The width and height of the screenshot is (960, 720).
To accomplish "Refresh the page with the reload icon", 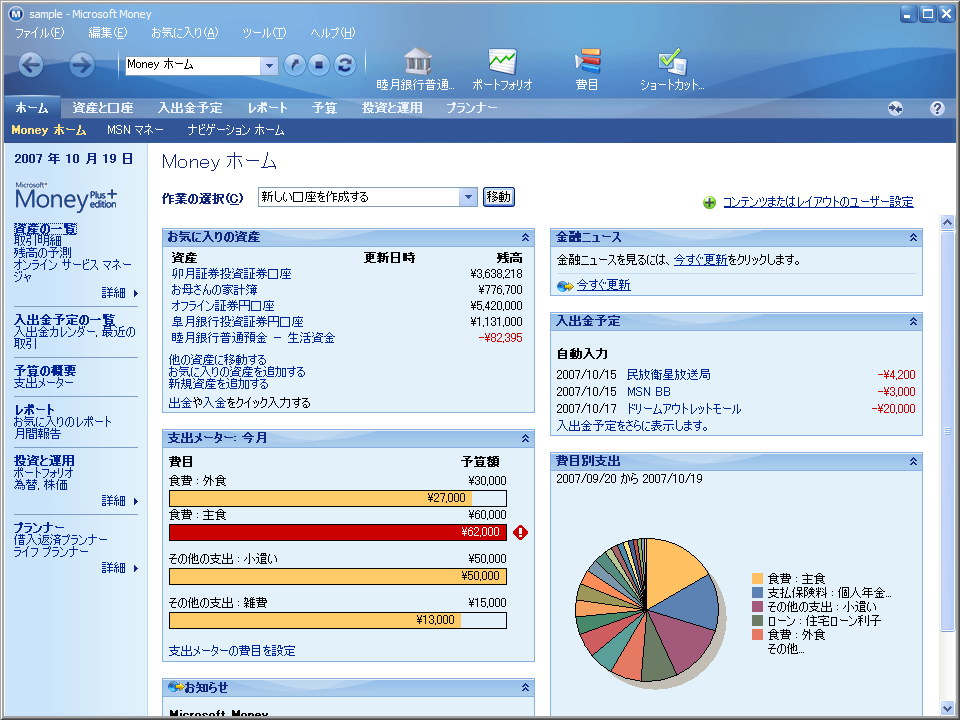I will 345,64.
